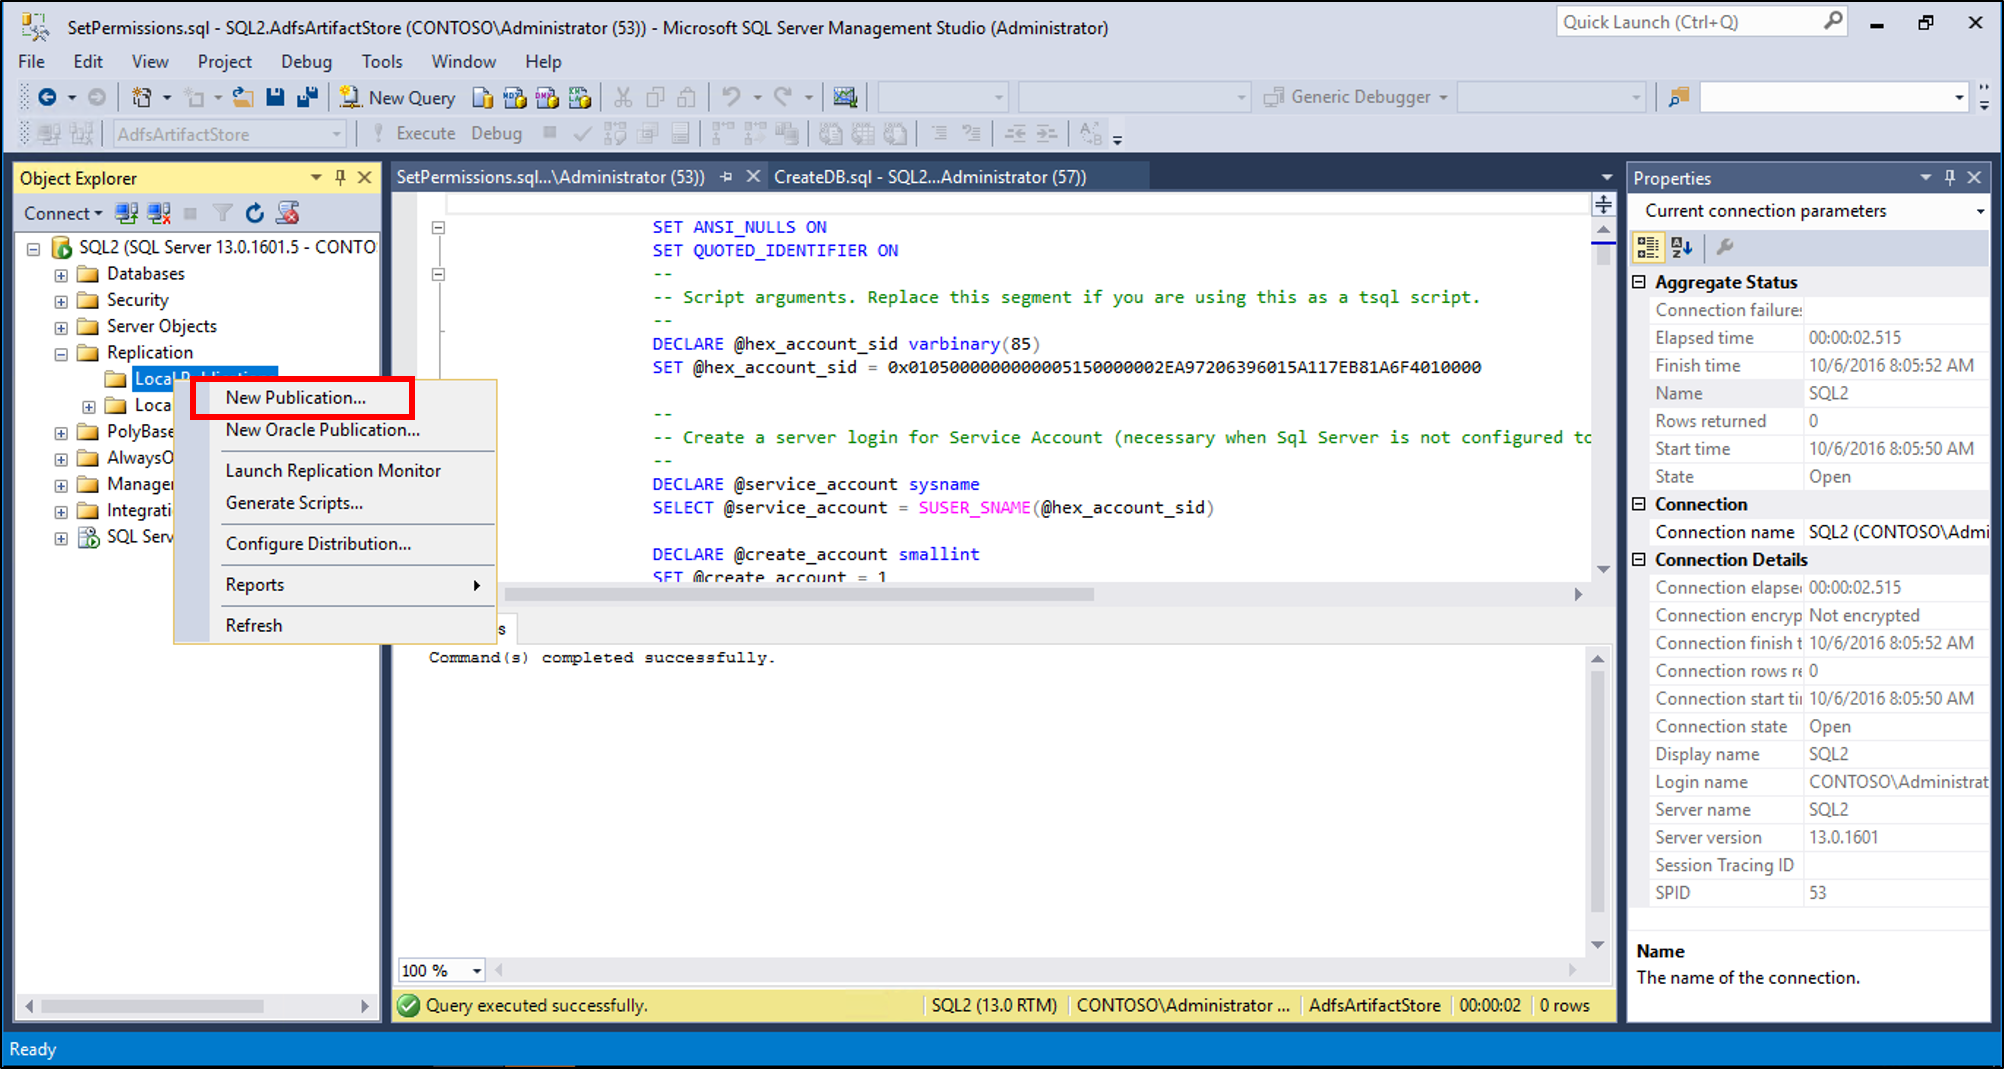The width and height of the screenshot is (2004, 1069).
Task: Open the Generic Debugger dropdown
Action: 1443,97
